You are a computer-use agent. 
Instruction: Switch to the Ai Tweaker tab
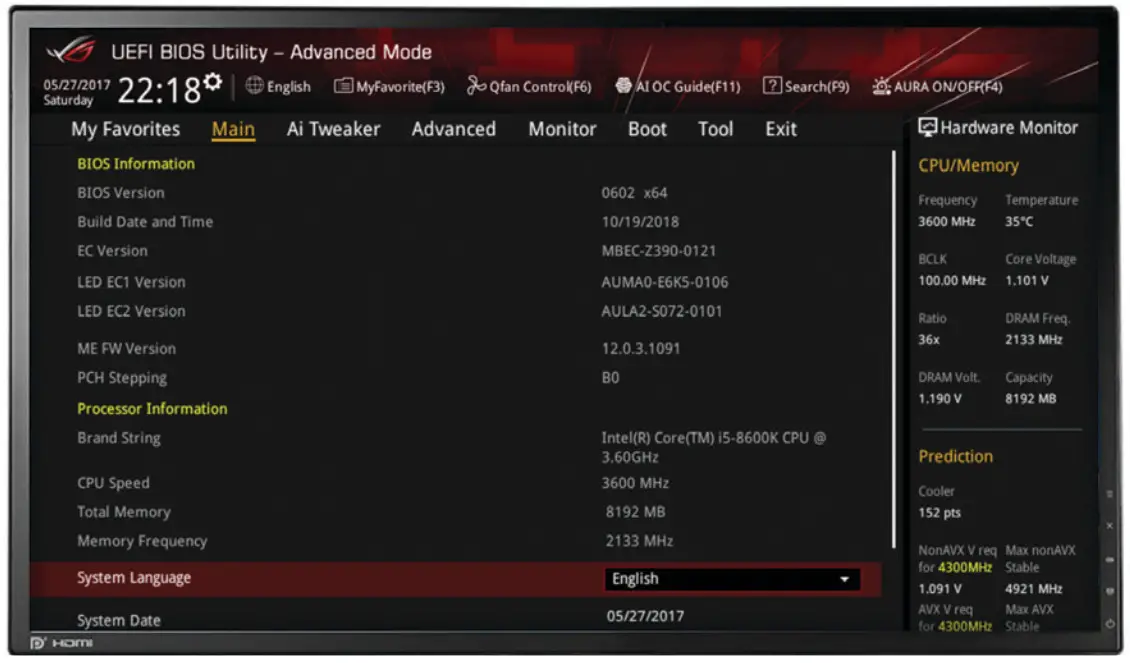pyautogui.click(x=333, y=129)
